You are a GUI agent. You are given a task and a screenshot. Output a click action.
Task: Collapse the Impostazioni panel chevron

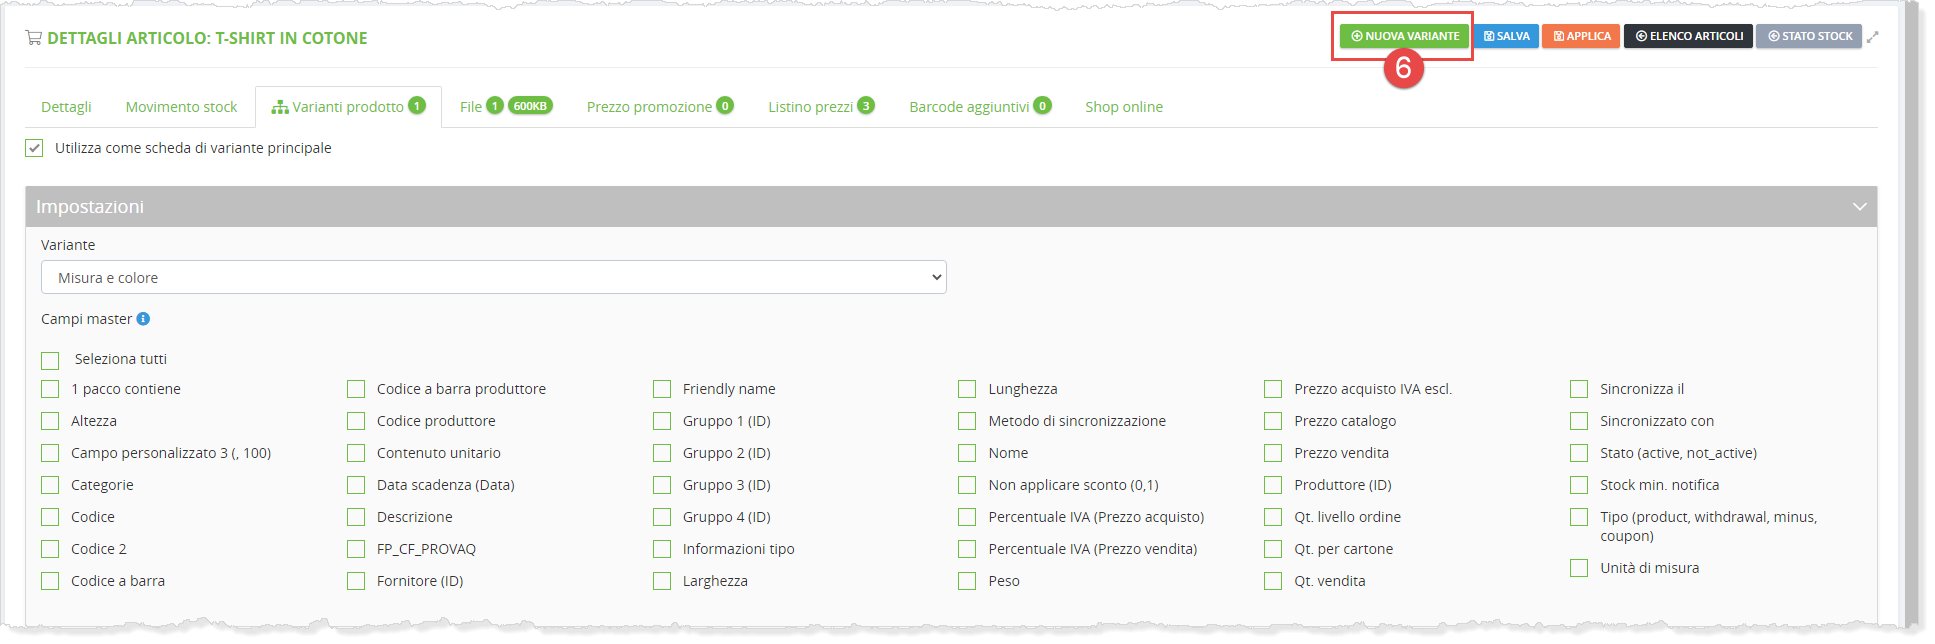[x=1859, y=207]
